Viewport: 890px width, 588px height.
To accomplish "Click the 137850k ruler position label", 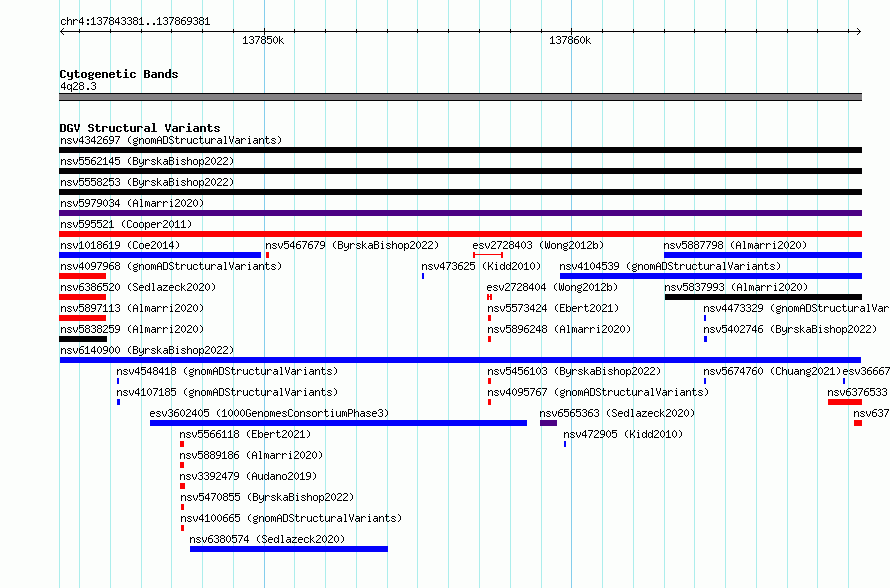I will pyautogui.click(x=263, y=40).
